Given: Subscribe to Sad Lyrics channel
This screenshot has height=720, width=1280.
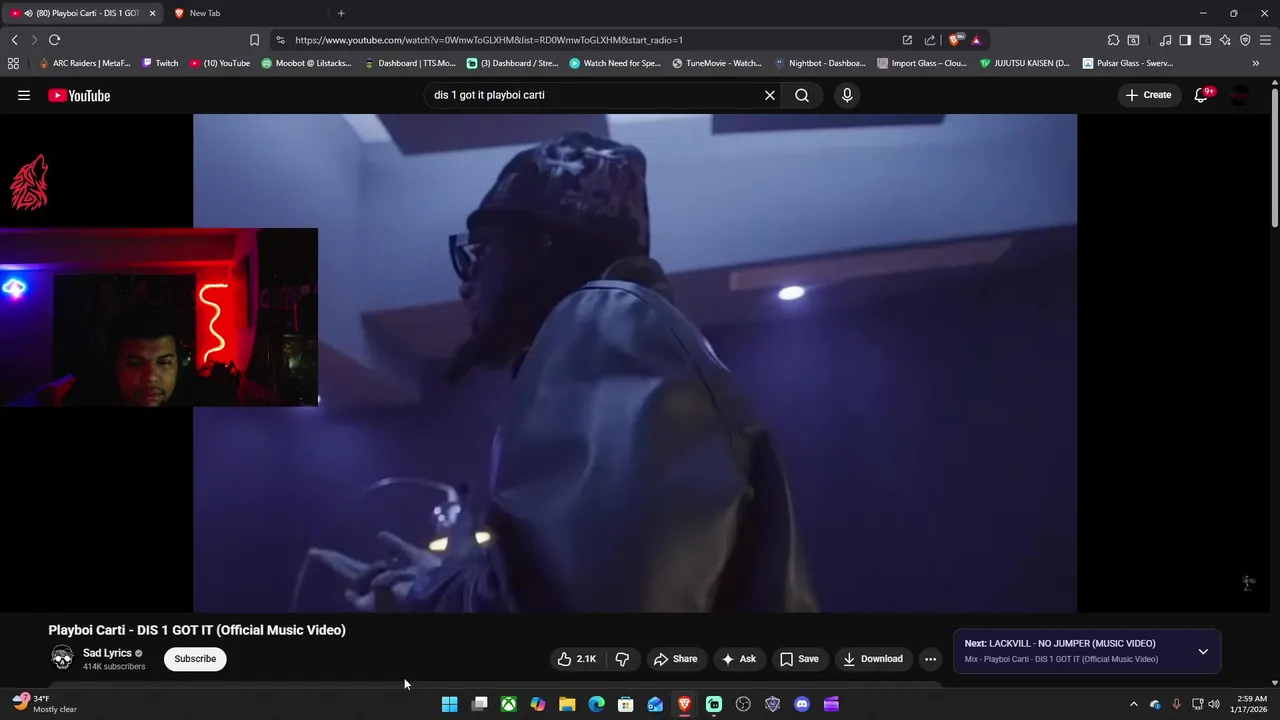Looking at the screenshot, I should tap(195, 659).
